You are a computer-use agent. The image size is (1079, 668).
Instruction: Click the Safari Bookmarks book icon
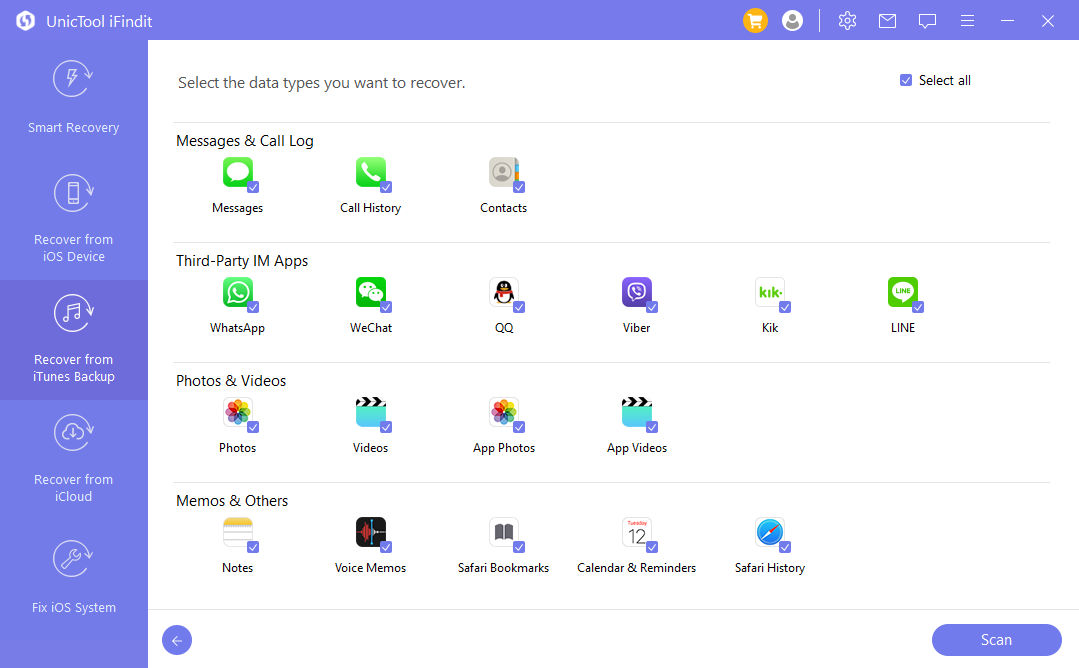coord(504,532)
